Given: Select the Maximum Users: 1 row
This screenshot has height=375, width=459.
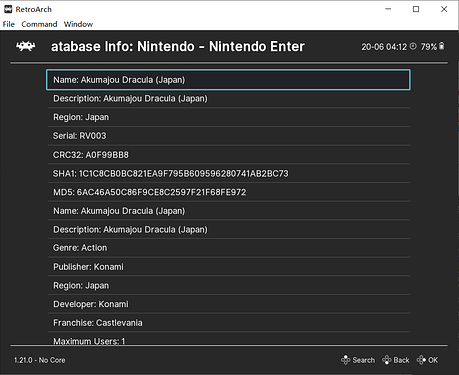Looking at the screenshot, I should [x=228, y=339].
